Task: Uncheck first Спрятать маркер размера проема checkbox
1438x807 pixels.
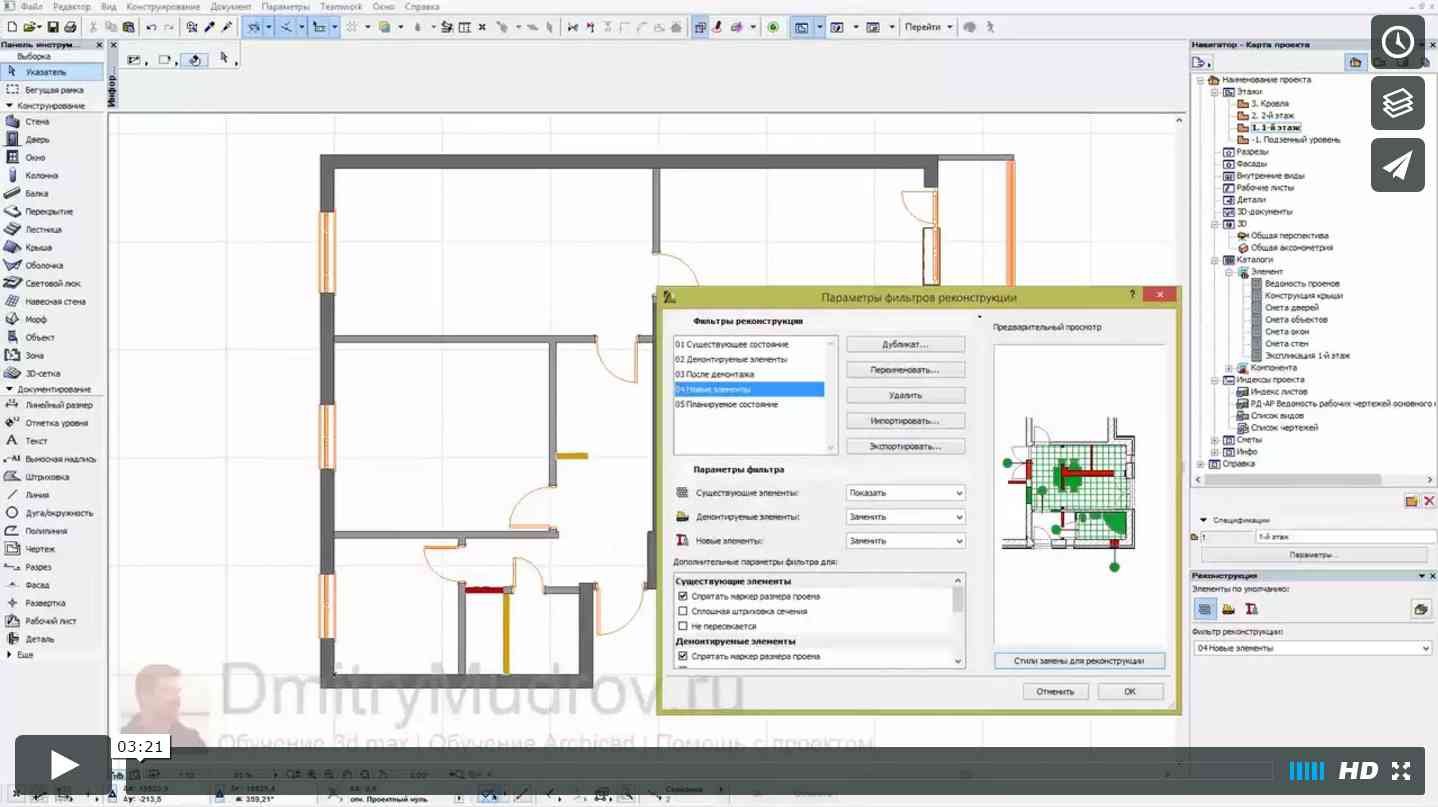Action: pyautogui.click(x=683, y=596)
